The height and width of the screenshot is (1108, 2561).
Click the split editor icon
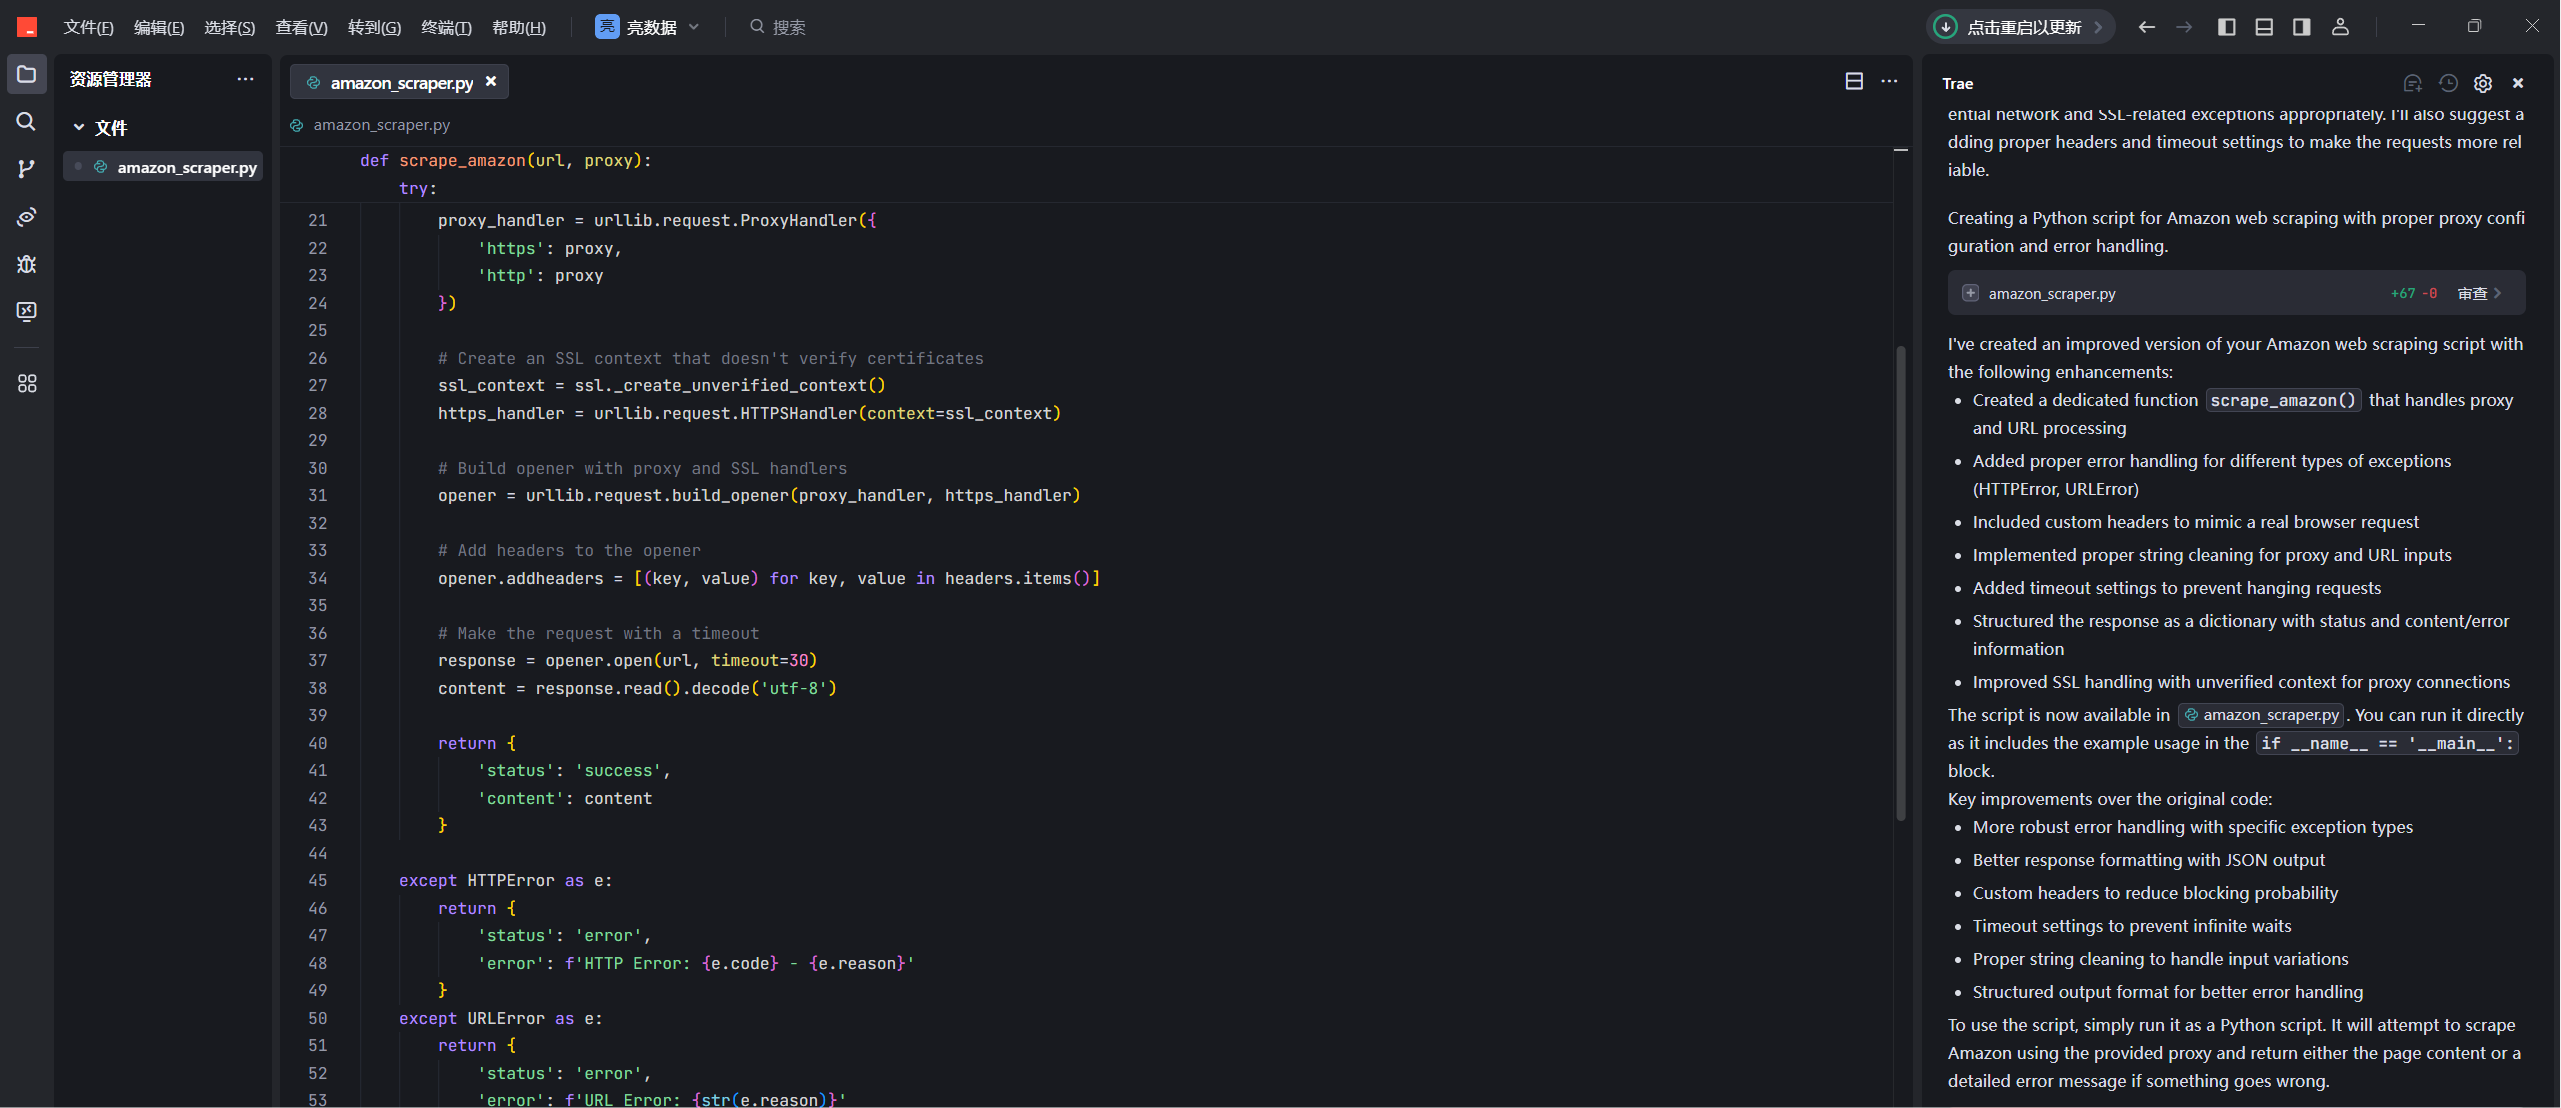point(1853,81)
